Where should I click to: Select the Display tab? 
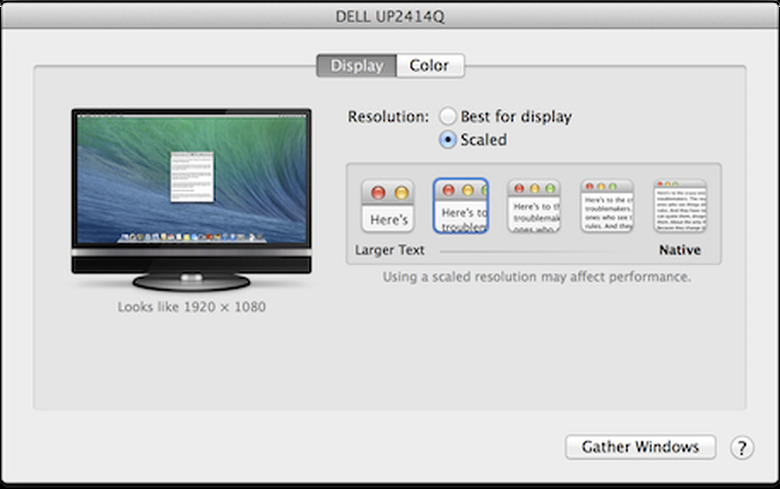[x=357, y=66]
